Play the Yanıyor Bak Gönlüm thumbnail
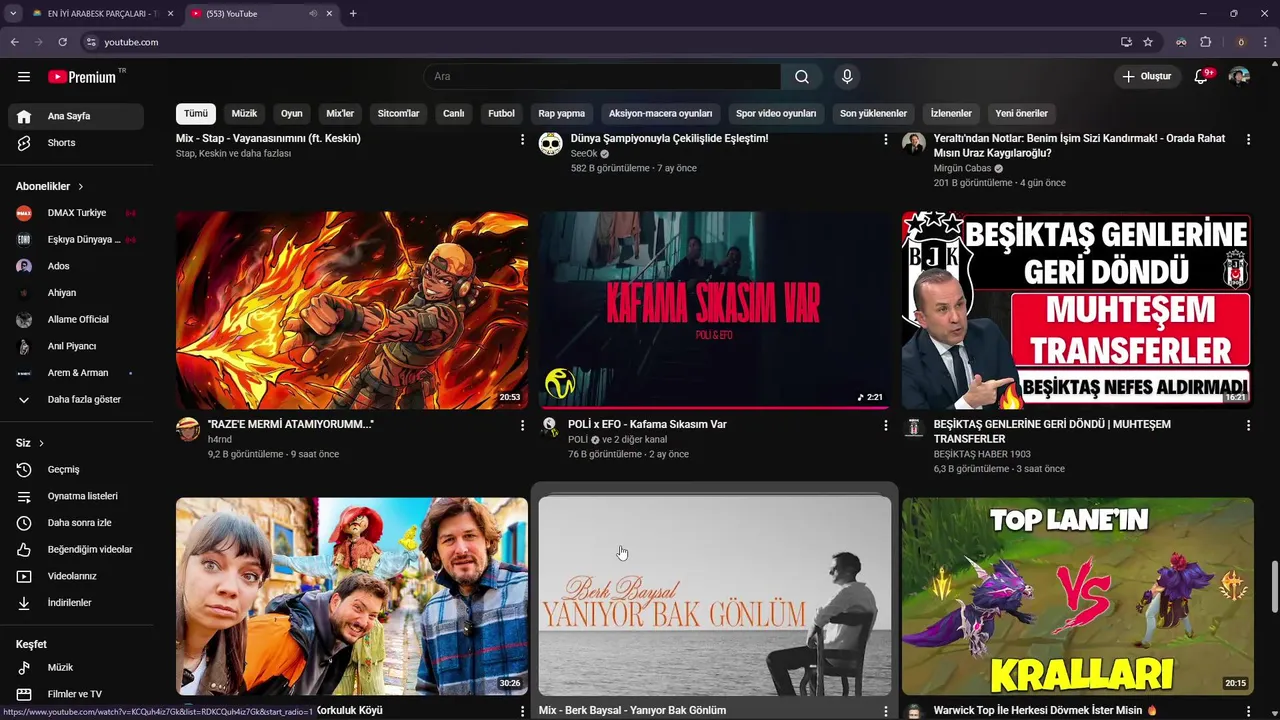Image resolution: width=1280 pixels, height=720 pixels. click(x=714, y=596)
